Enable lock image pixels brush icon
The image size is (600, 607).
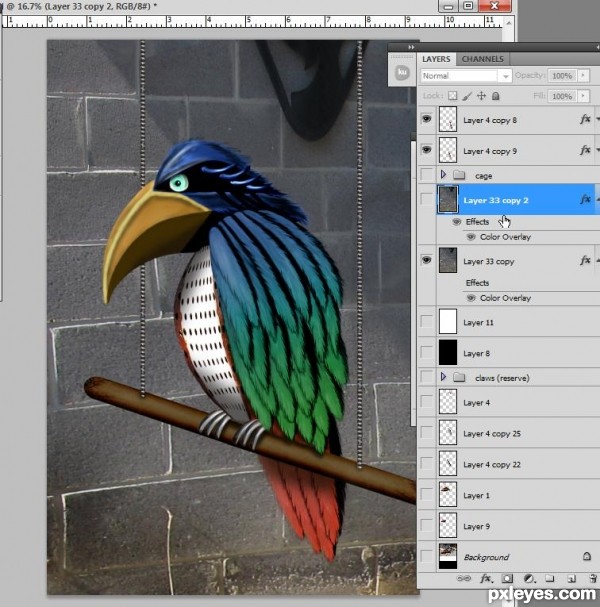pyautogui.click(x=467, y=96)
